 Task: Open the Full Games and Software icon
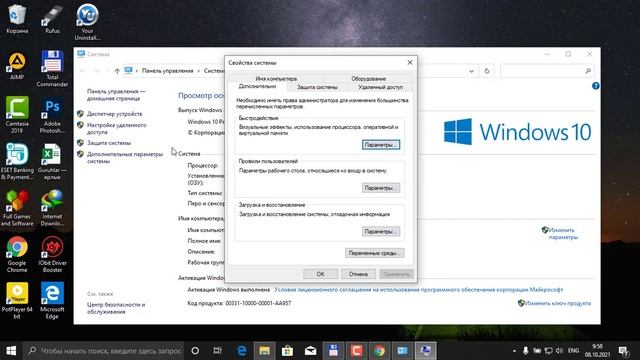click(17, 208)
